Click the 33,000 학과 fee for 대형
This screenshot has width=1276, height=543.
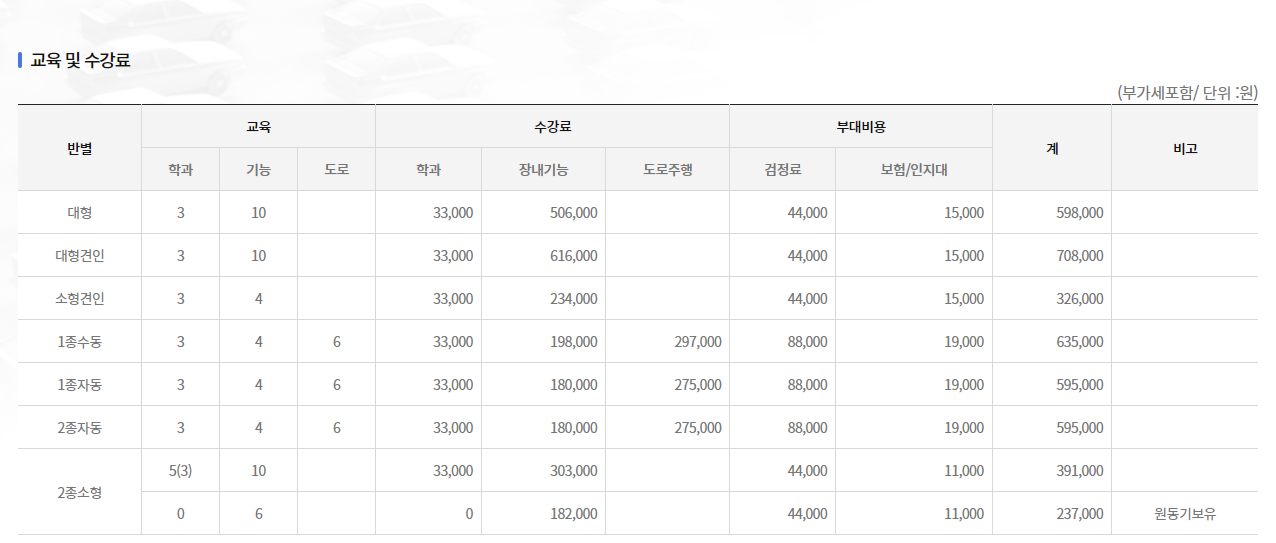coord(453,213)
